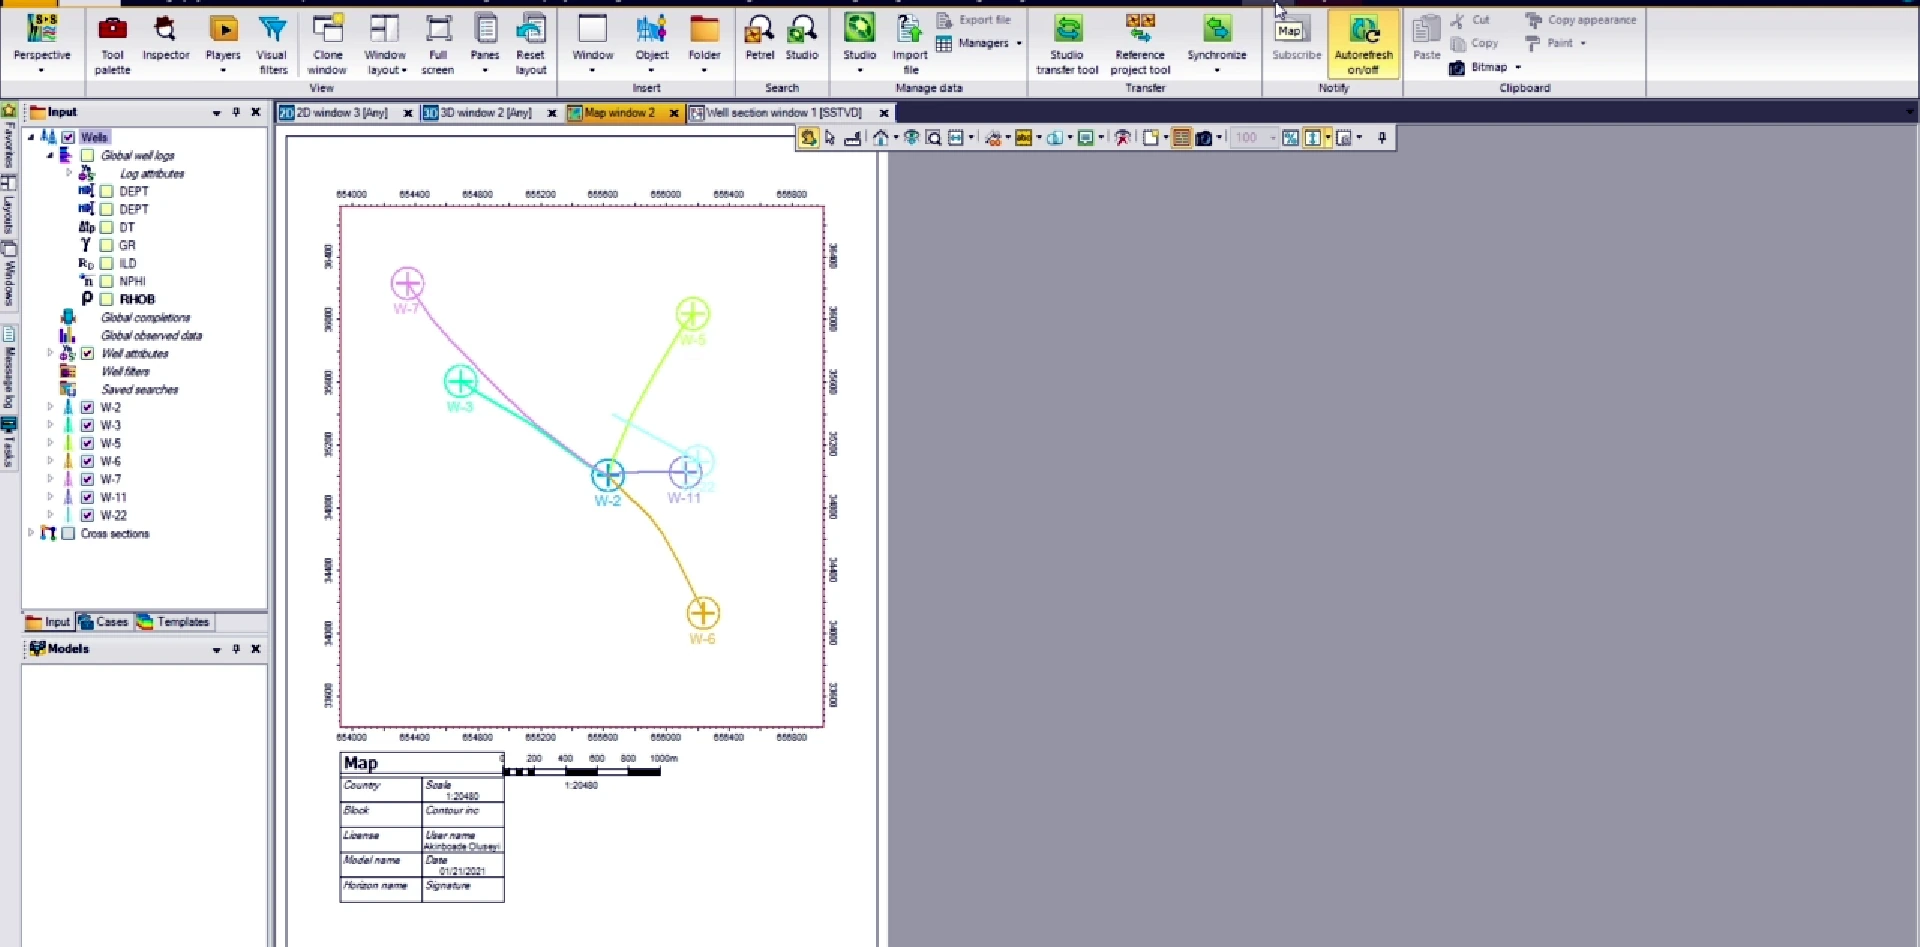Open the Reference project tool
1920x947 pixels.
coord(1140,44)
